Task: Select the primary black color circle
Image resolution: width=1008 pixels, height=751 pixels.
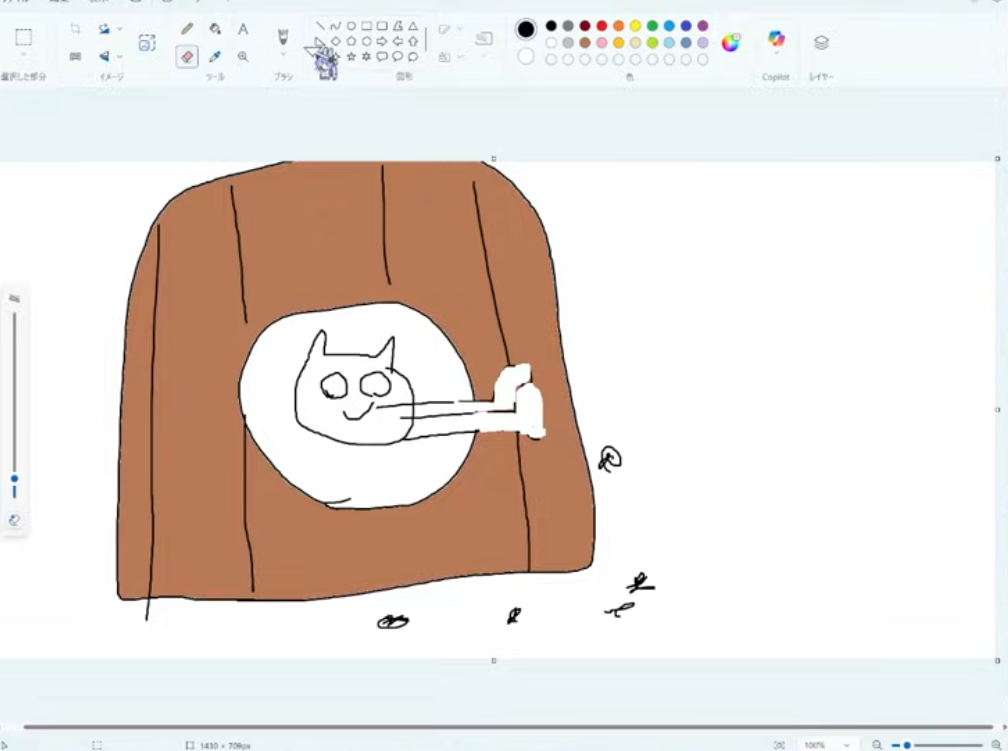Action: pyautogui.click(x=526, y=29)
